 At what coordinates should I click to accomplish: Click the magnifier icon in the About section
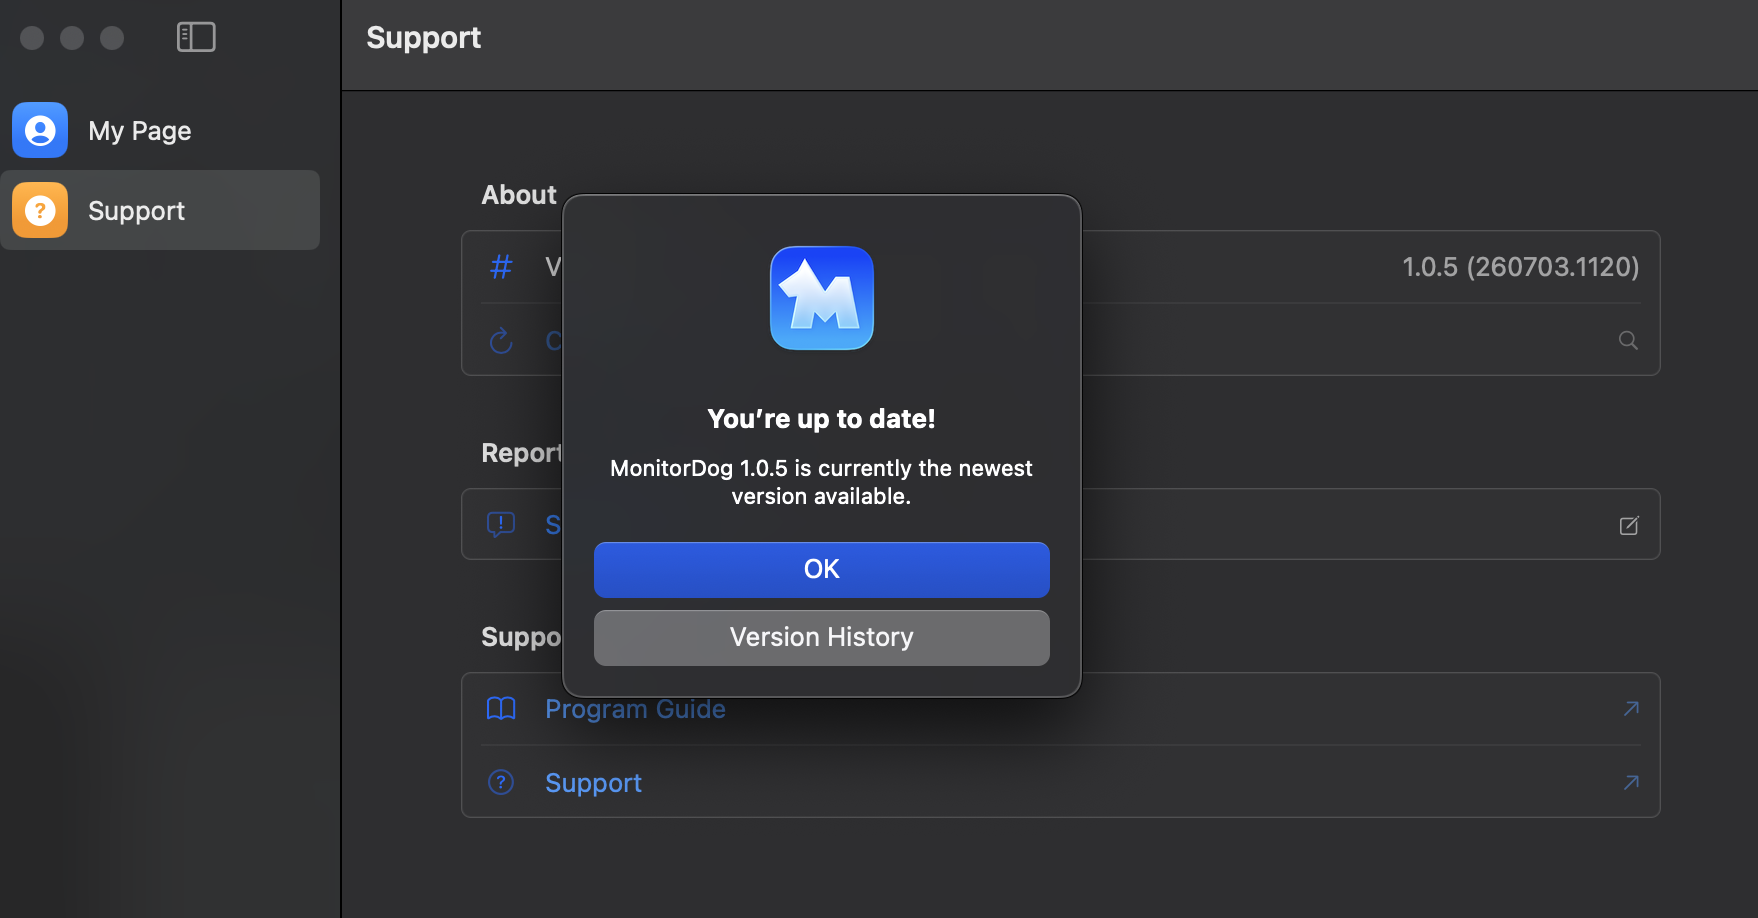point(1628,340)
